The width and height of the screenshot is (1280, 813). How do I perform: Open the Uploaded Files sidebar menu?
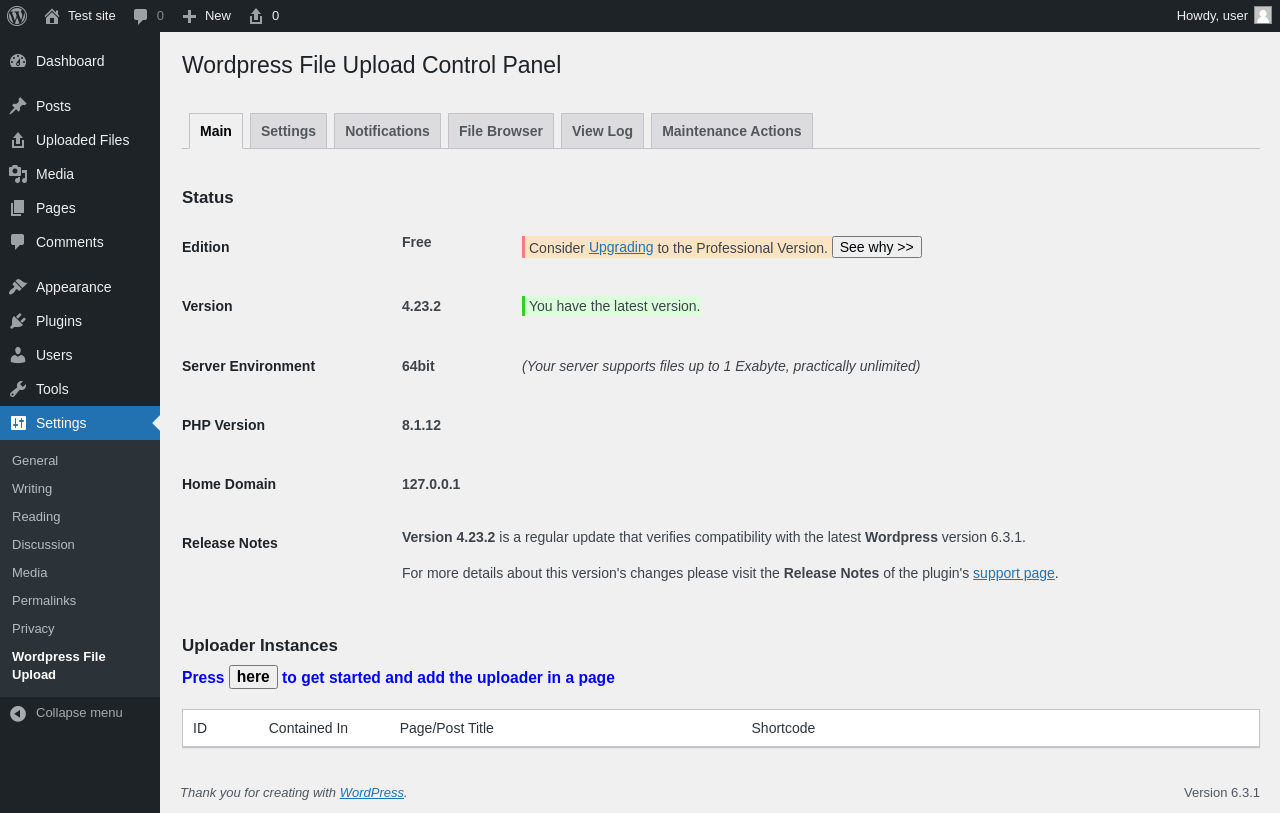pyautogui.click(x=82, y=140)
